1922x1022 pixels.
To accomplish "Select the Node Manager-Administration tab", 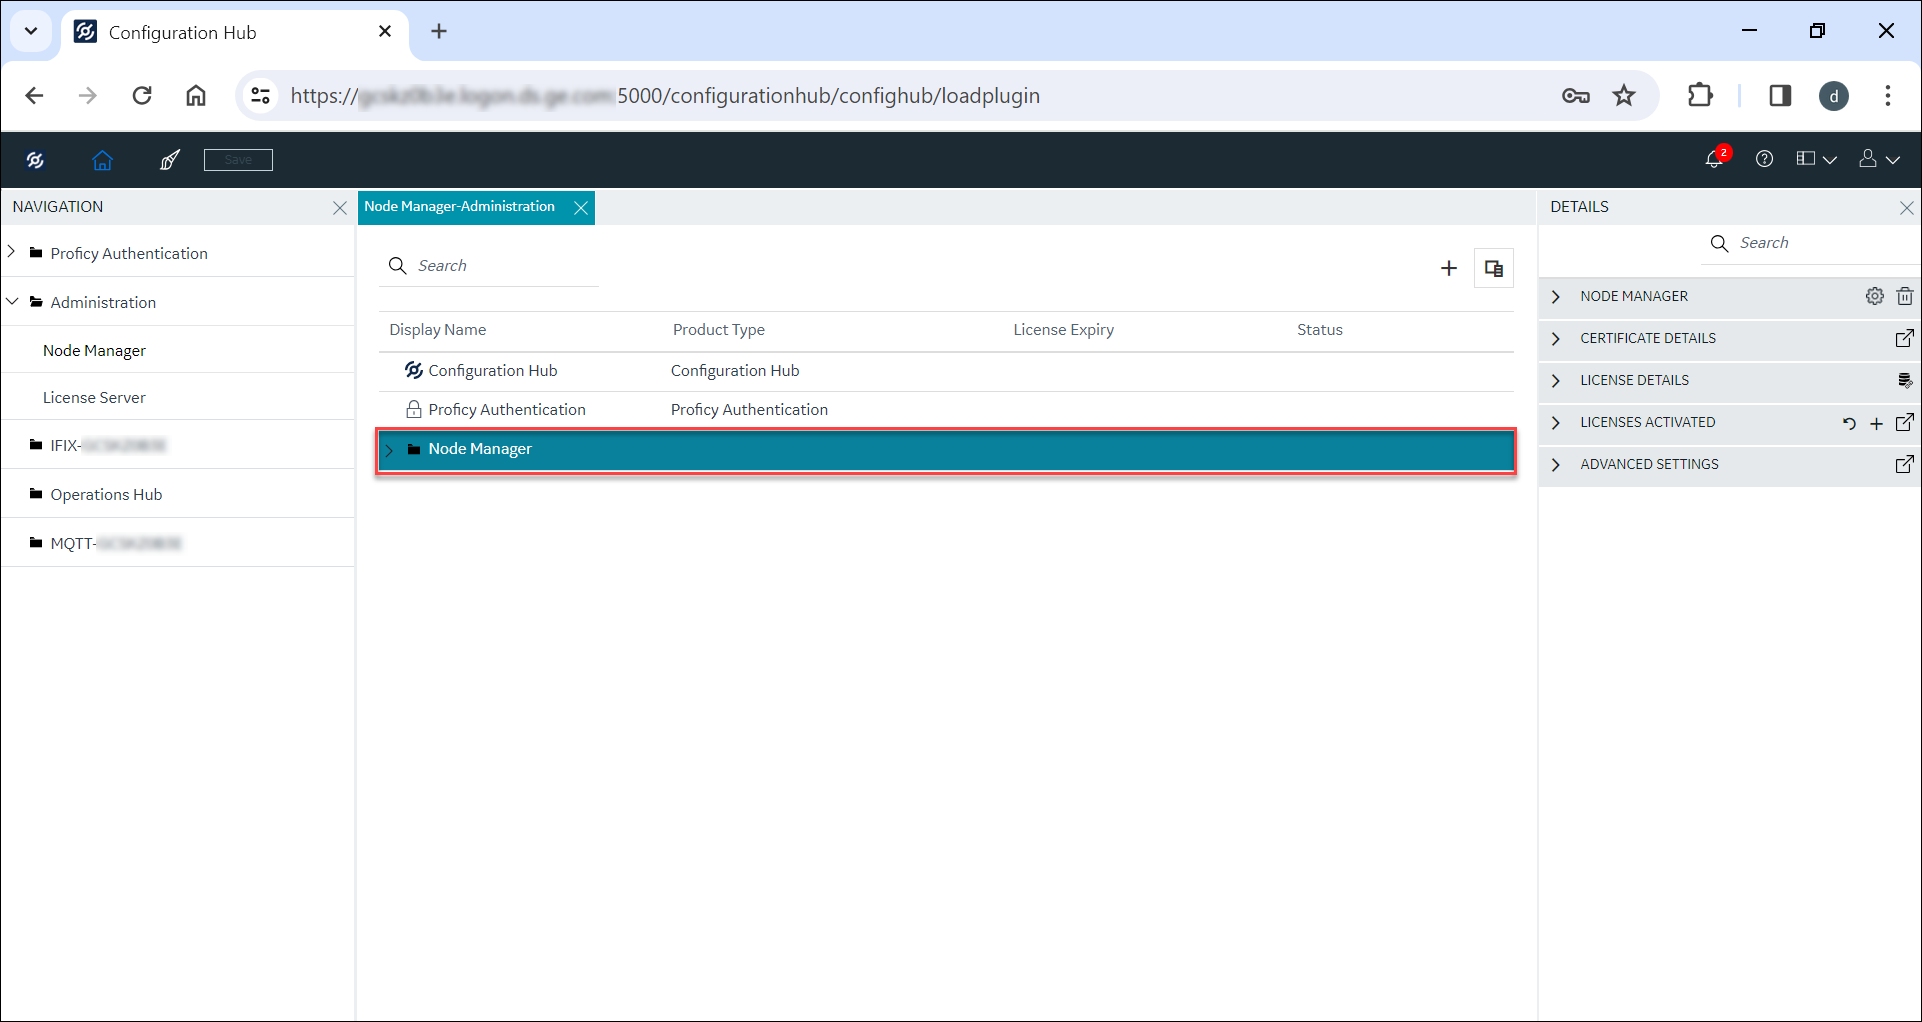I will point(459,207).
